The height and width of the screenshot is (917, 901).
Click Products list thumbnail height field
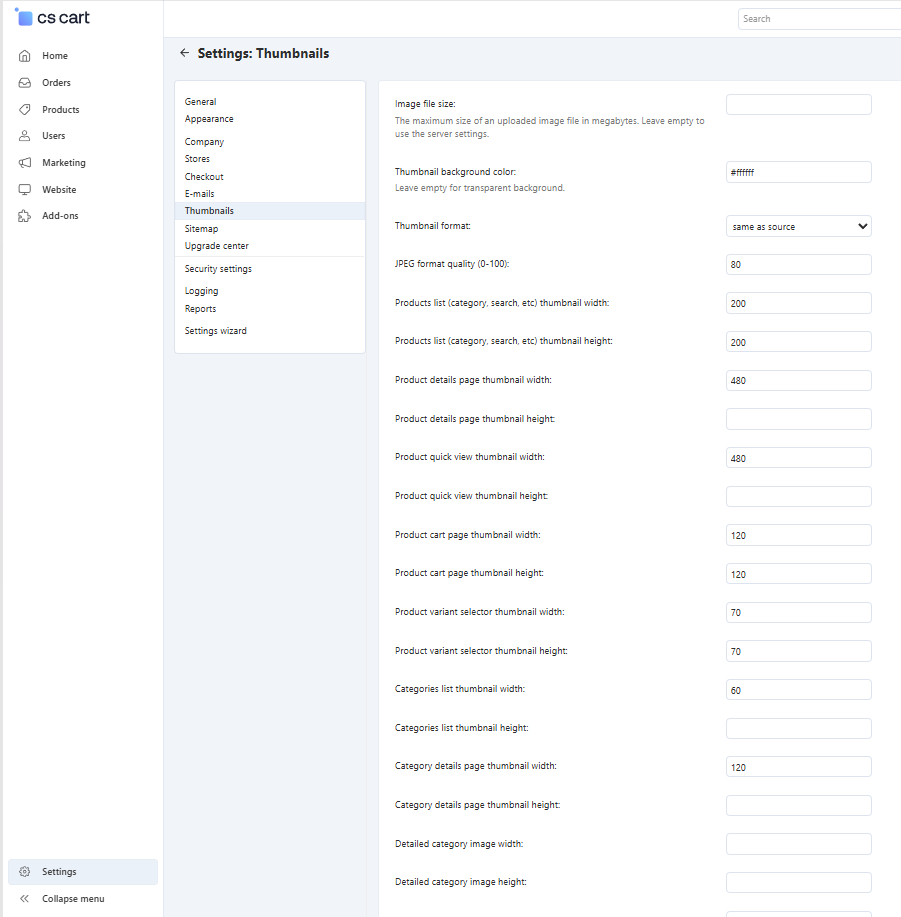pyautogui.click(x=799, y=342)
